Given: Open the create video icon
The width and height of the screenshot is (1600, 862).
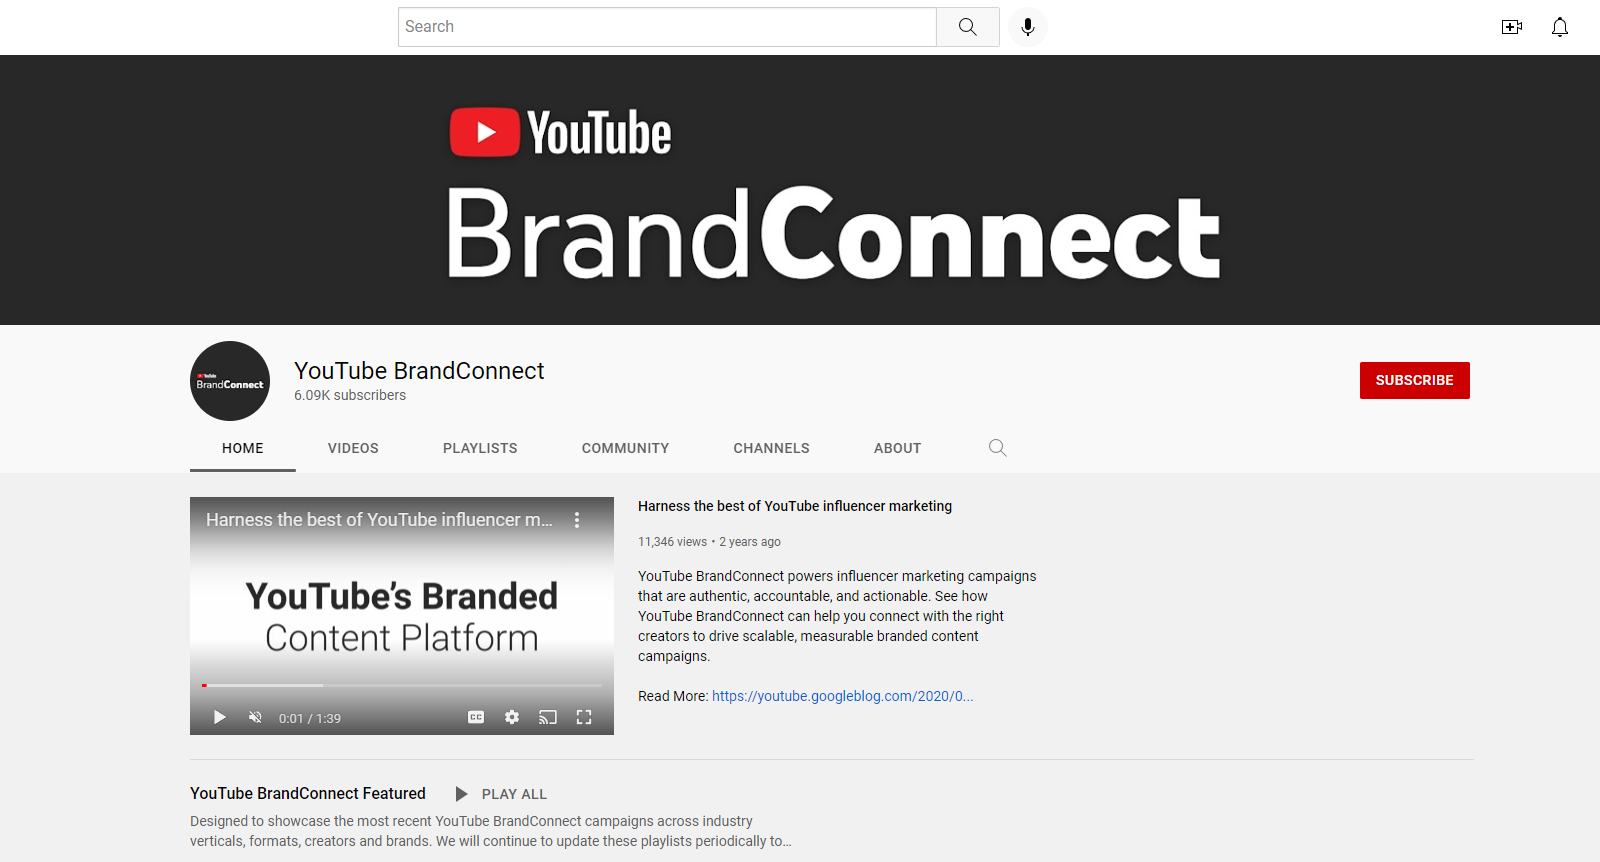Looking at the screenshot, I should click(x=1511, y=27).
